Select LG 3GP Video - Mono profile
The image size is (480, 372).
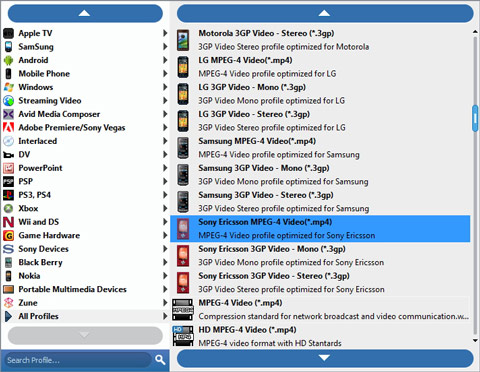coord(320,94)
